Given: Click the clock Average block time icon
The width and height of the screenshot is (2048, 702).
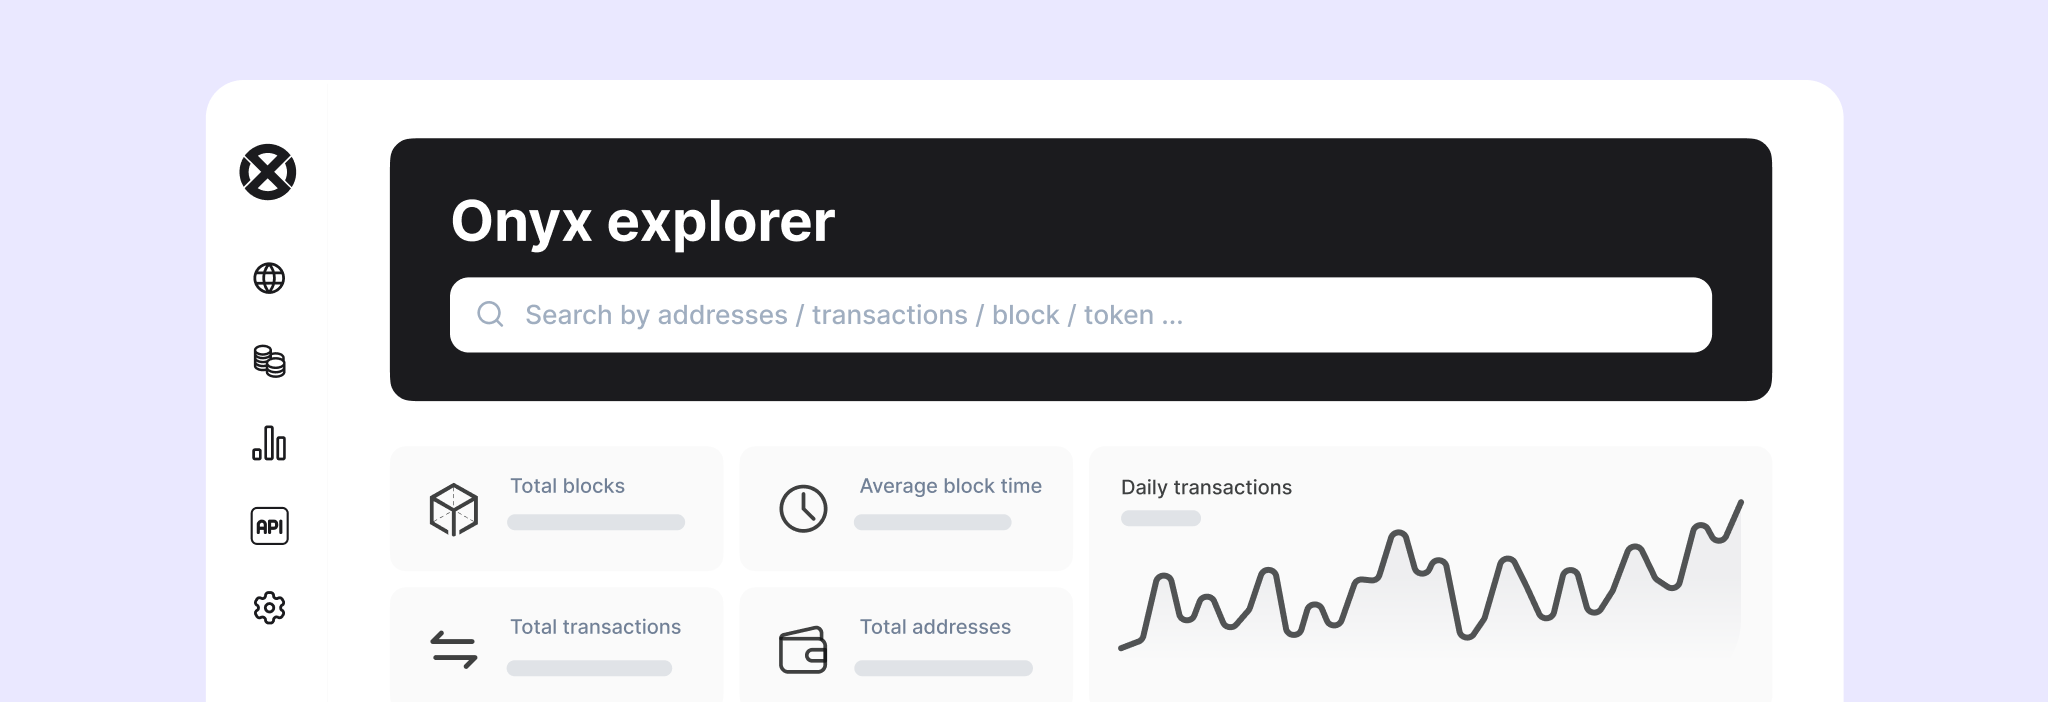Looking at the screenshot, I should (x=803, y=509).
